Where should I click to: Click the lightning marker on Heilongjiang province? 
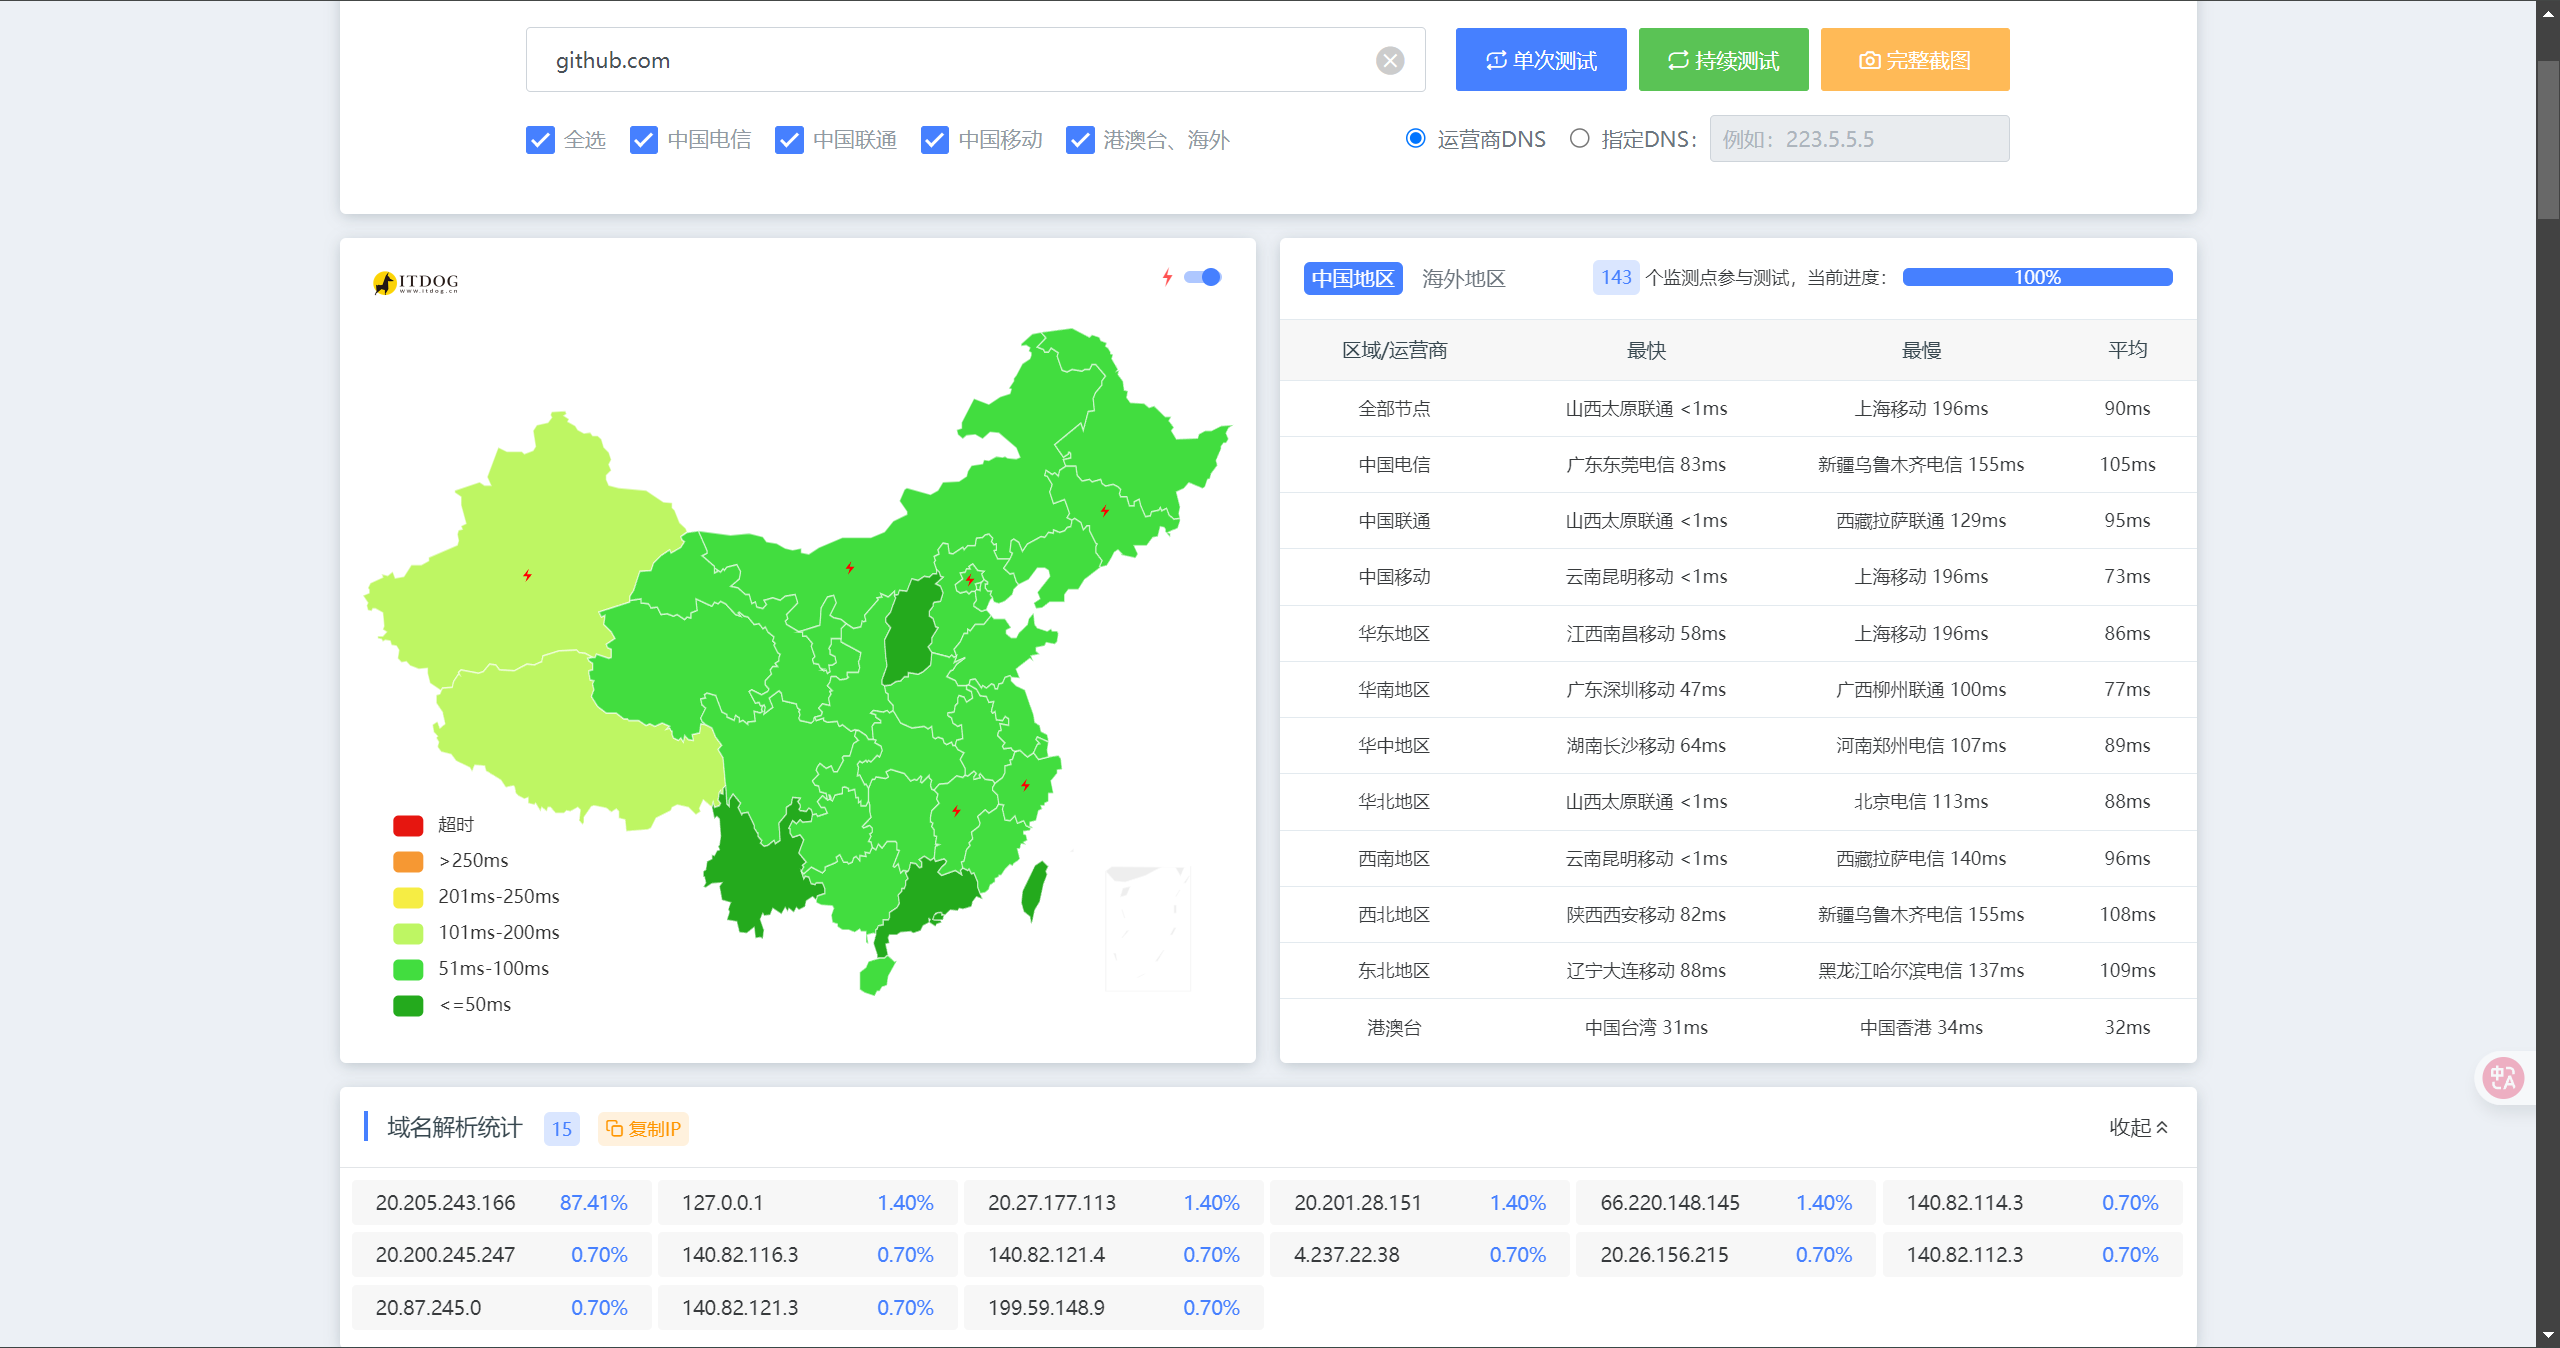pos(1105,511)
